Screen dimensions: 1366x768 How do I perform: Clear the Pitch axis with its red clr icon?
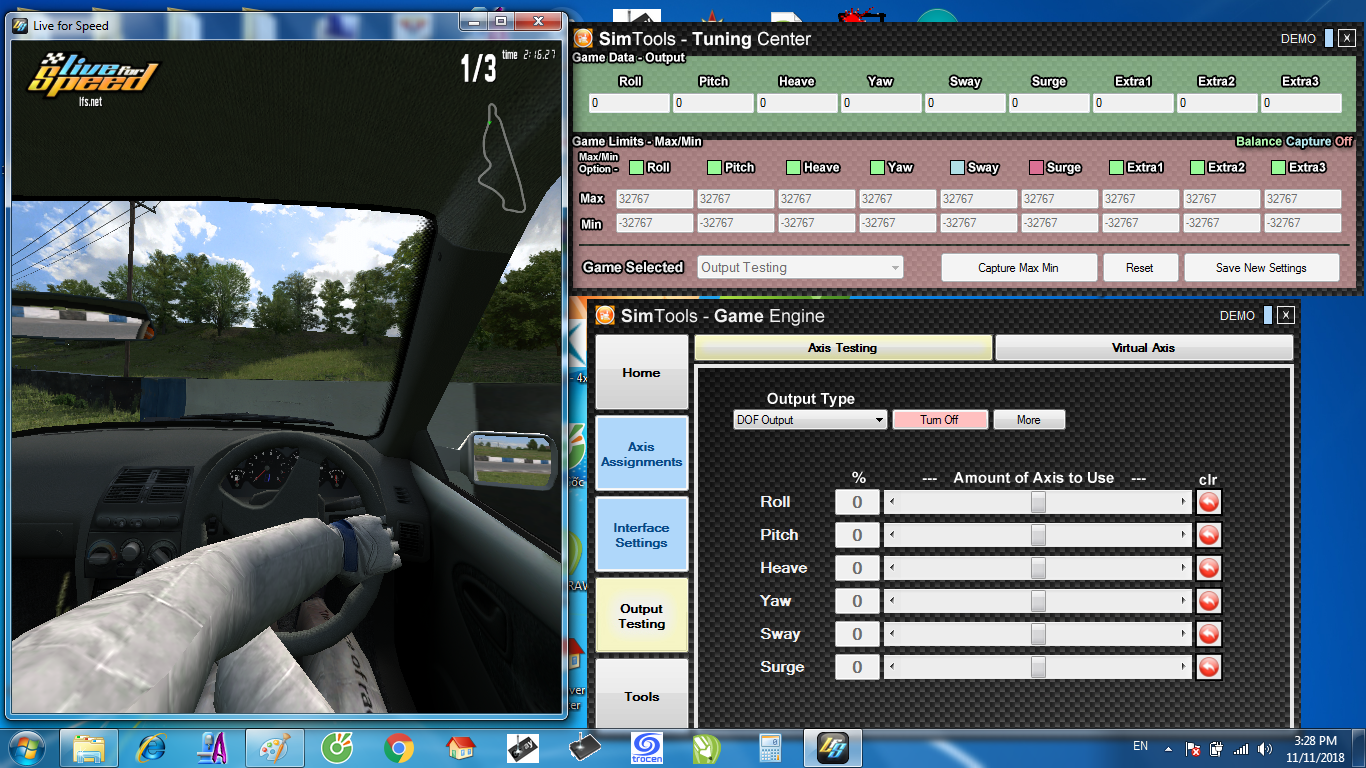(1208, 535)
